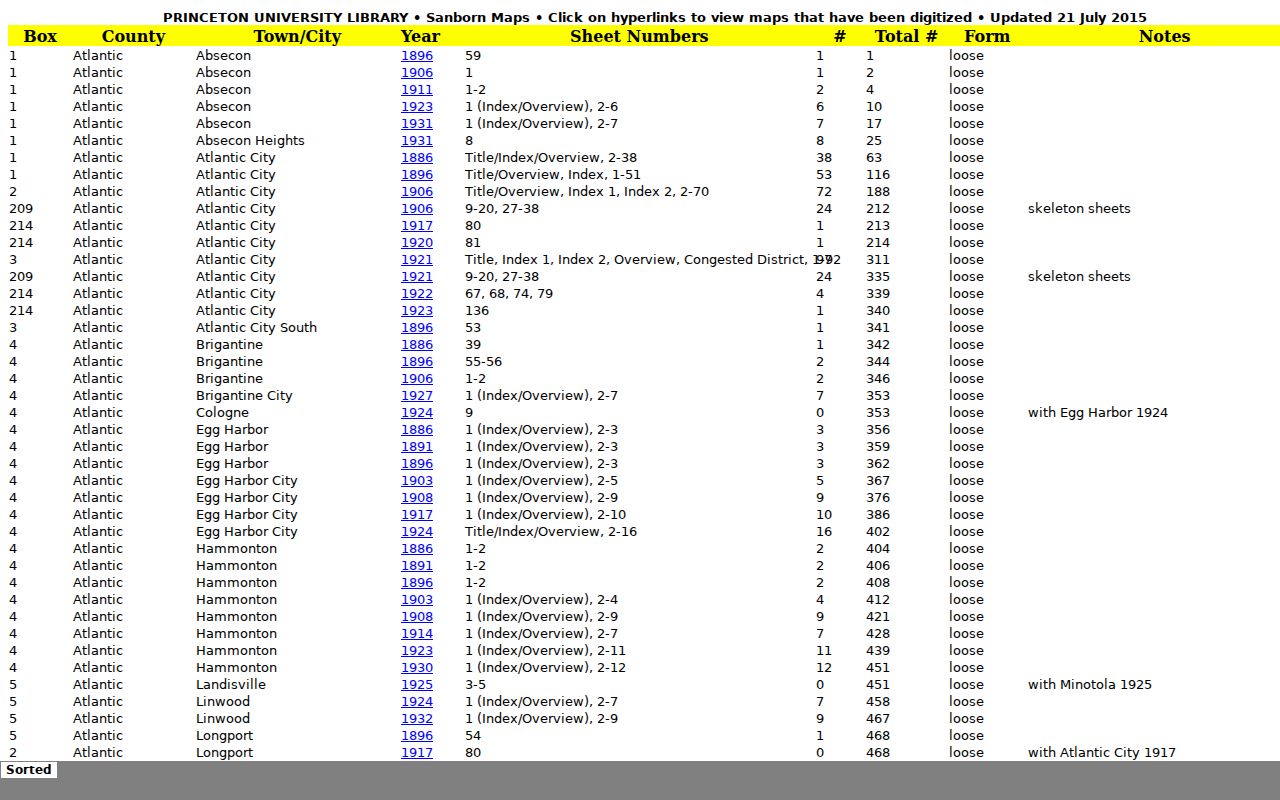The height and width of the screenshot is (800, 1280).
Task: Open the 1932 Linwood map link
Action: coord(417,719)
